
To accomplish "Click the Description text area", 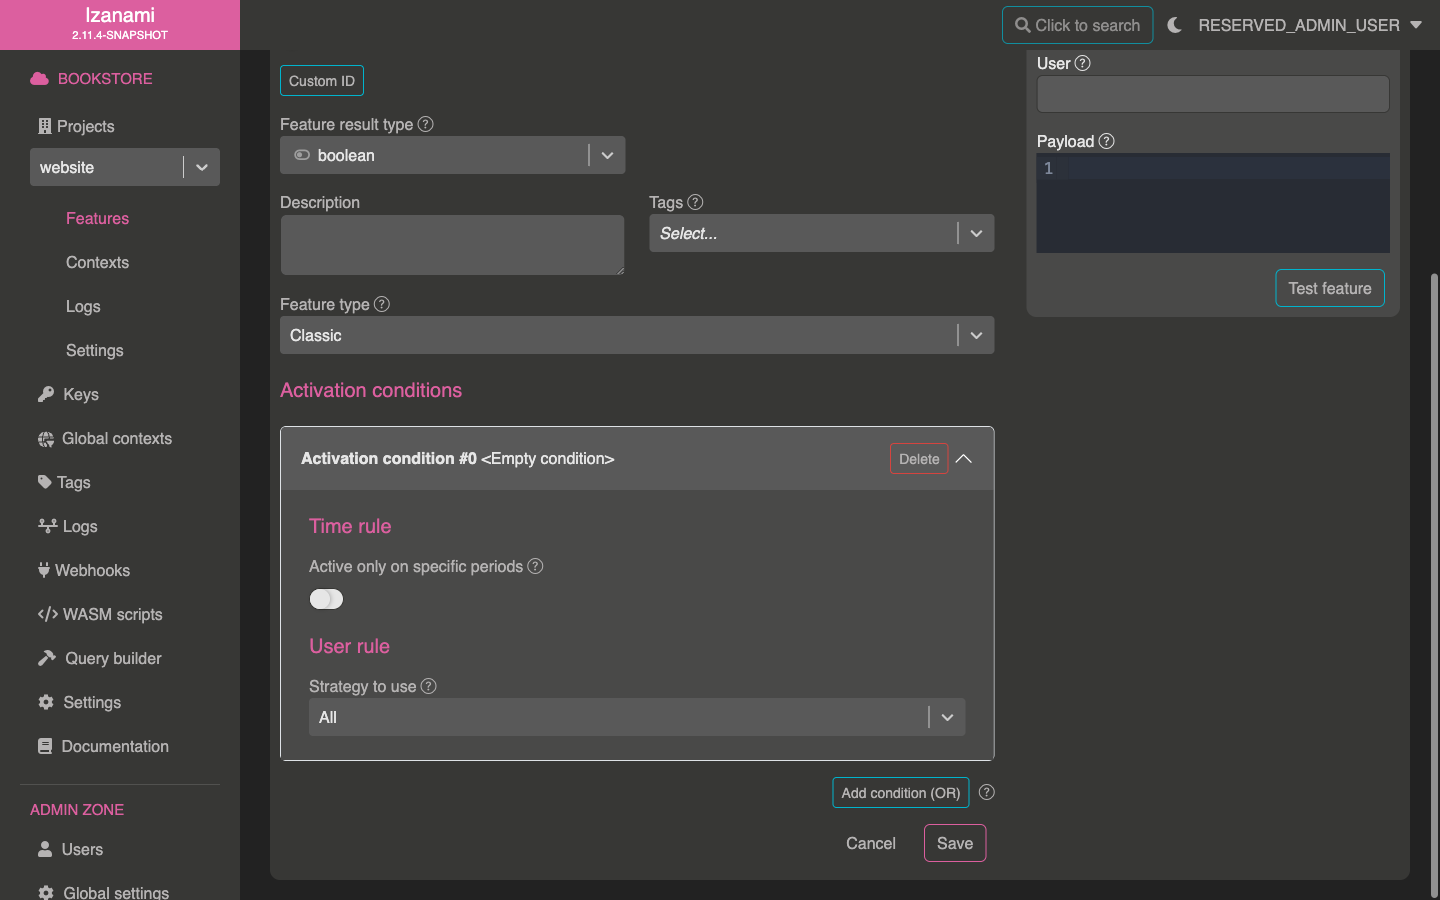I will pos(452,245).
